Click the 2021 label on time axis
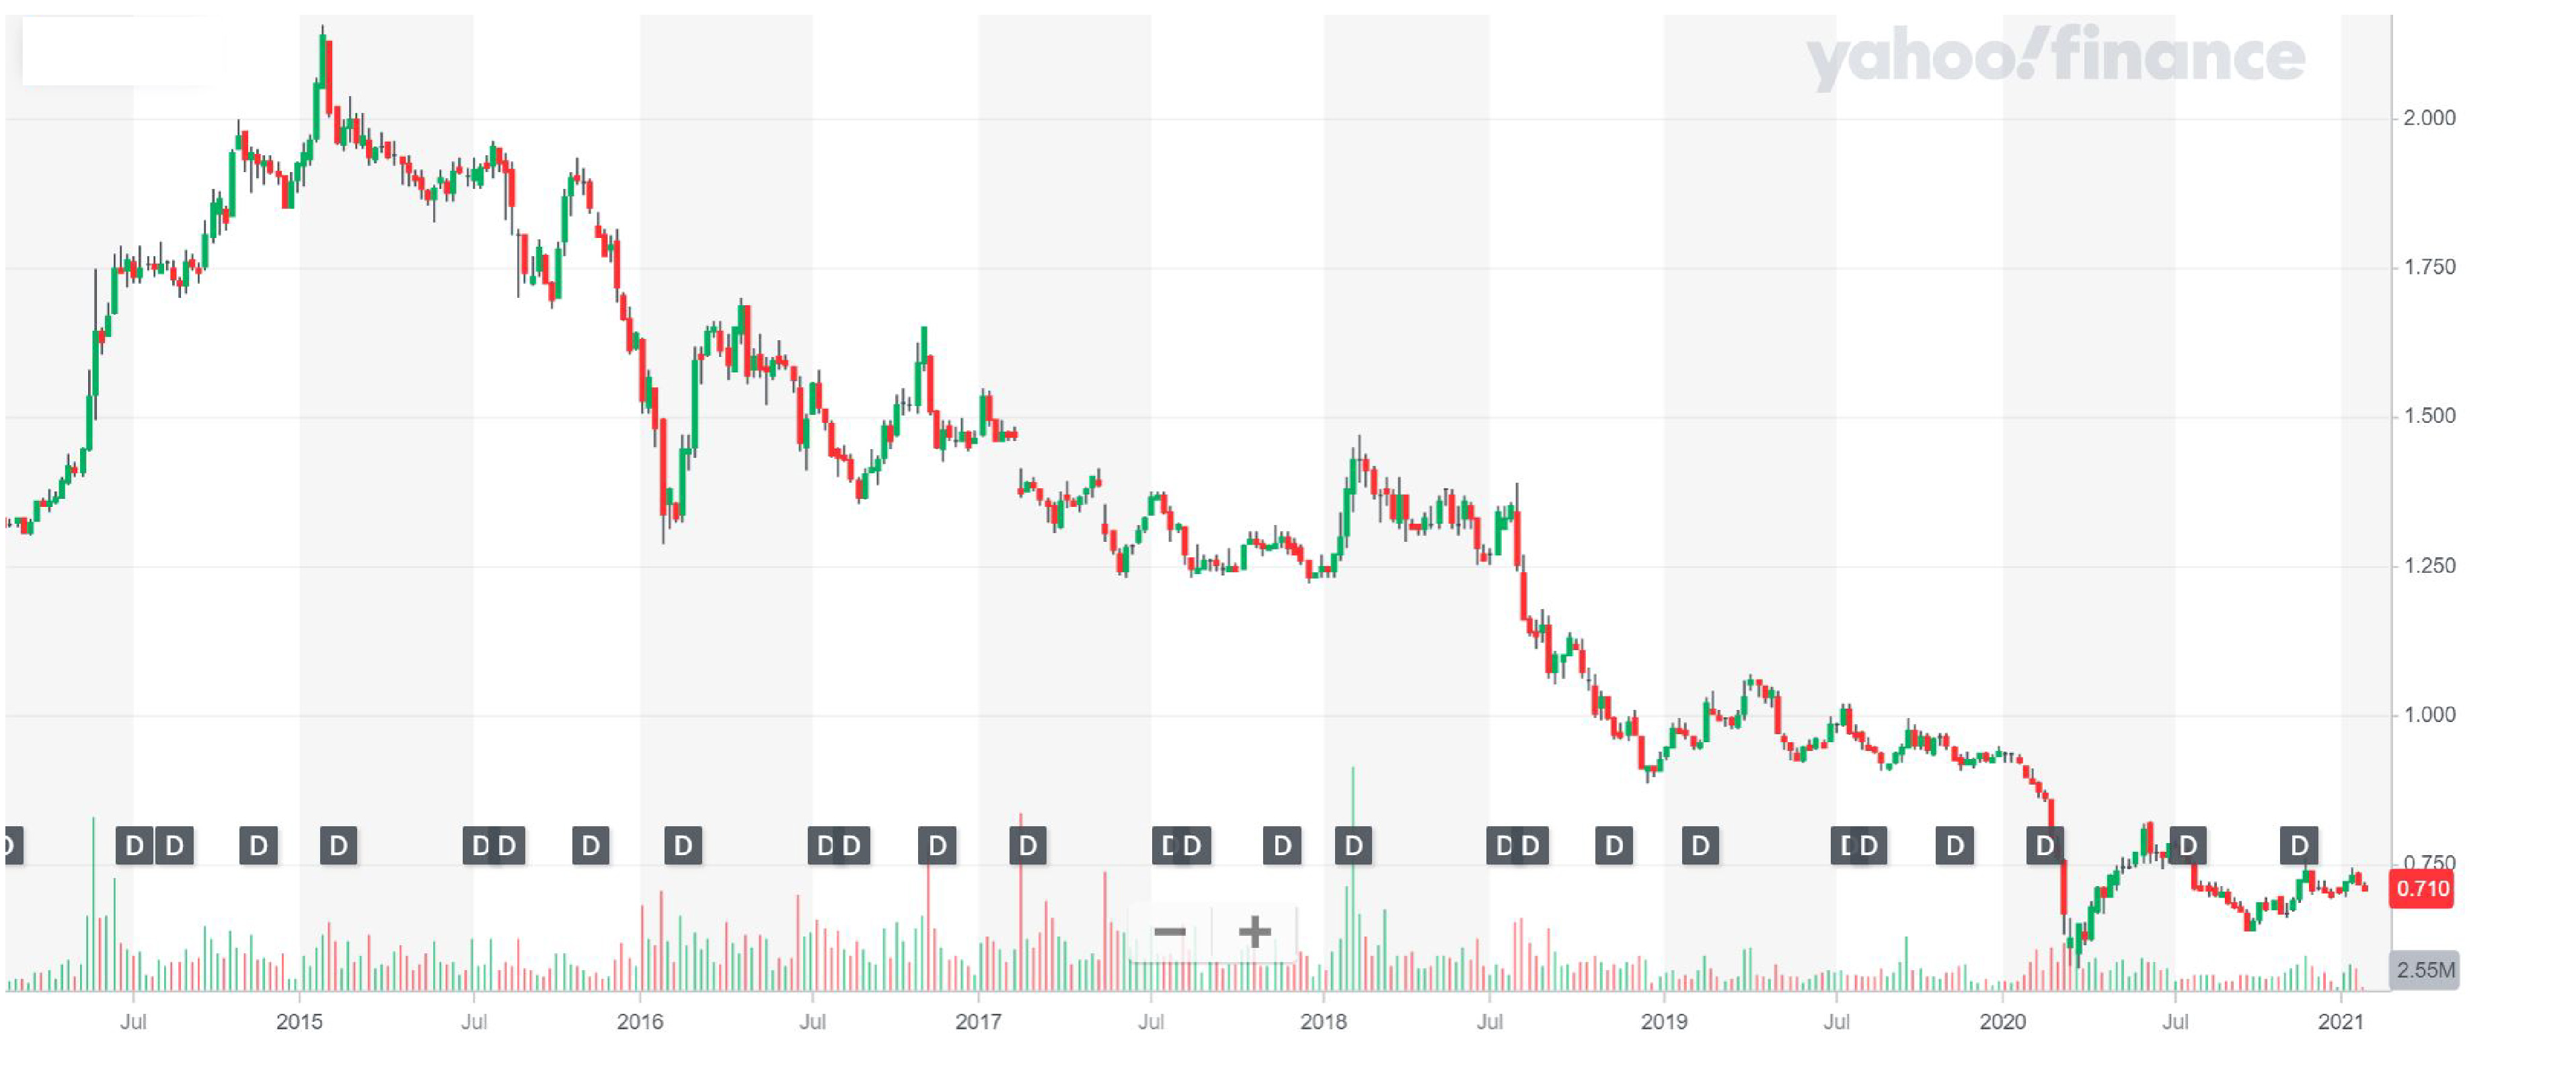 point(2340,1022)
